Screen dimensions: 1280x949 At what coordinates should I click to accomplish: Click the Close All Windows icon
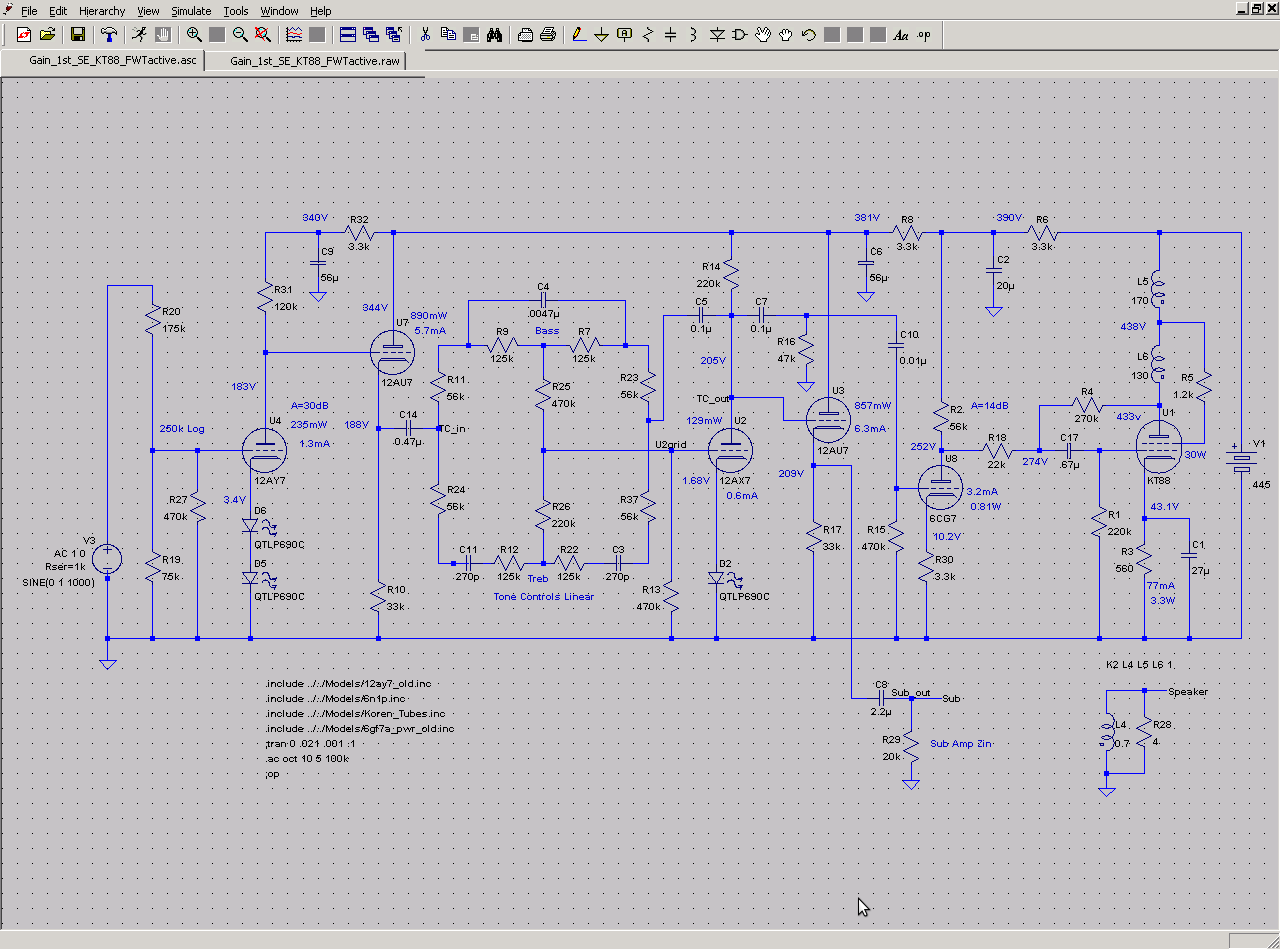click(394, 35)
